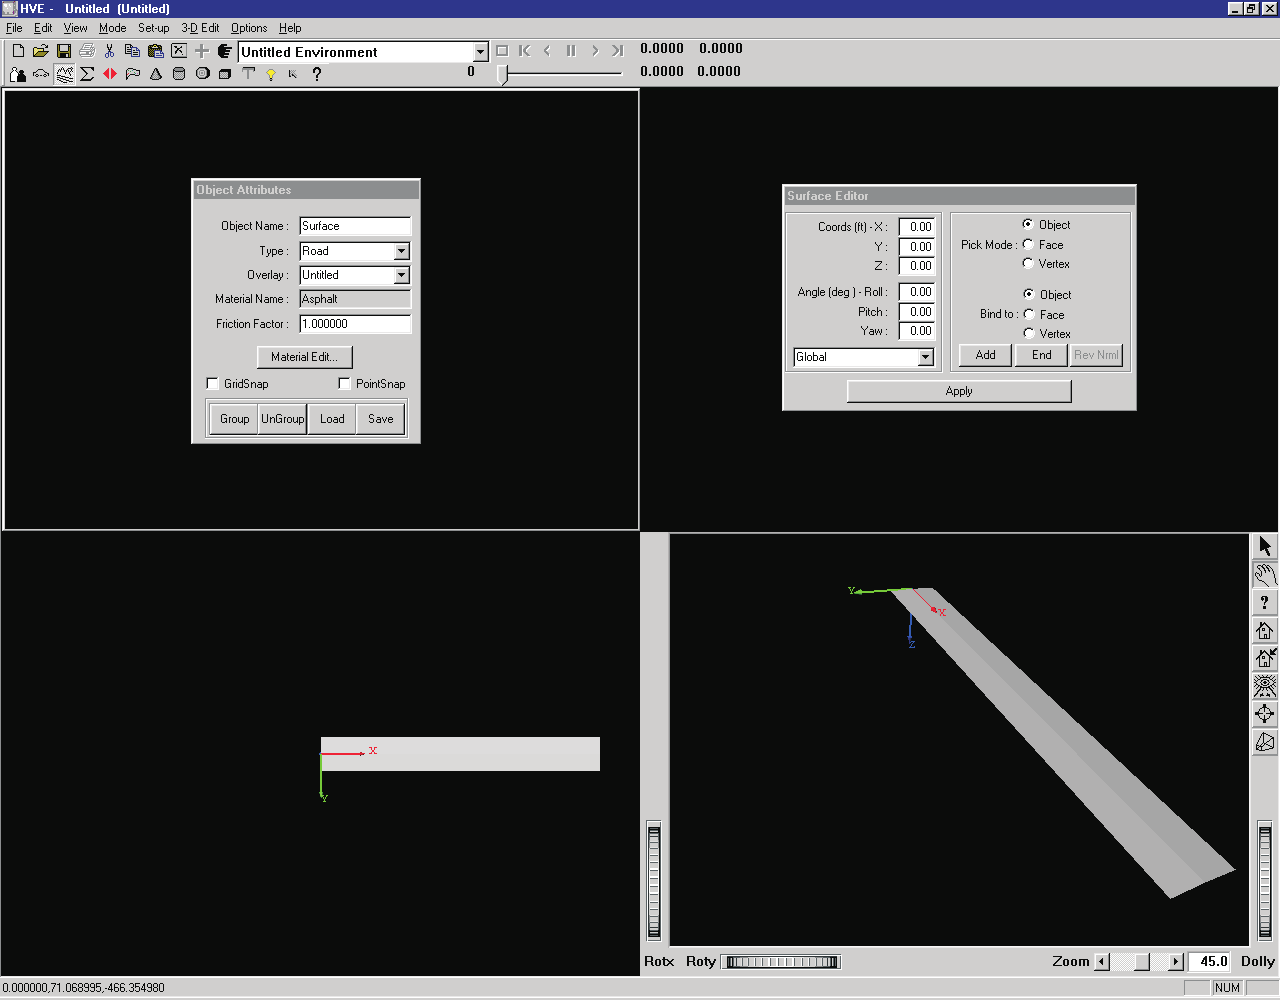Select the Face radio in Pick Mode
Viewport: 1280px width, 1000px height.
pos(1028,245)
